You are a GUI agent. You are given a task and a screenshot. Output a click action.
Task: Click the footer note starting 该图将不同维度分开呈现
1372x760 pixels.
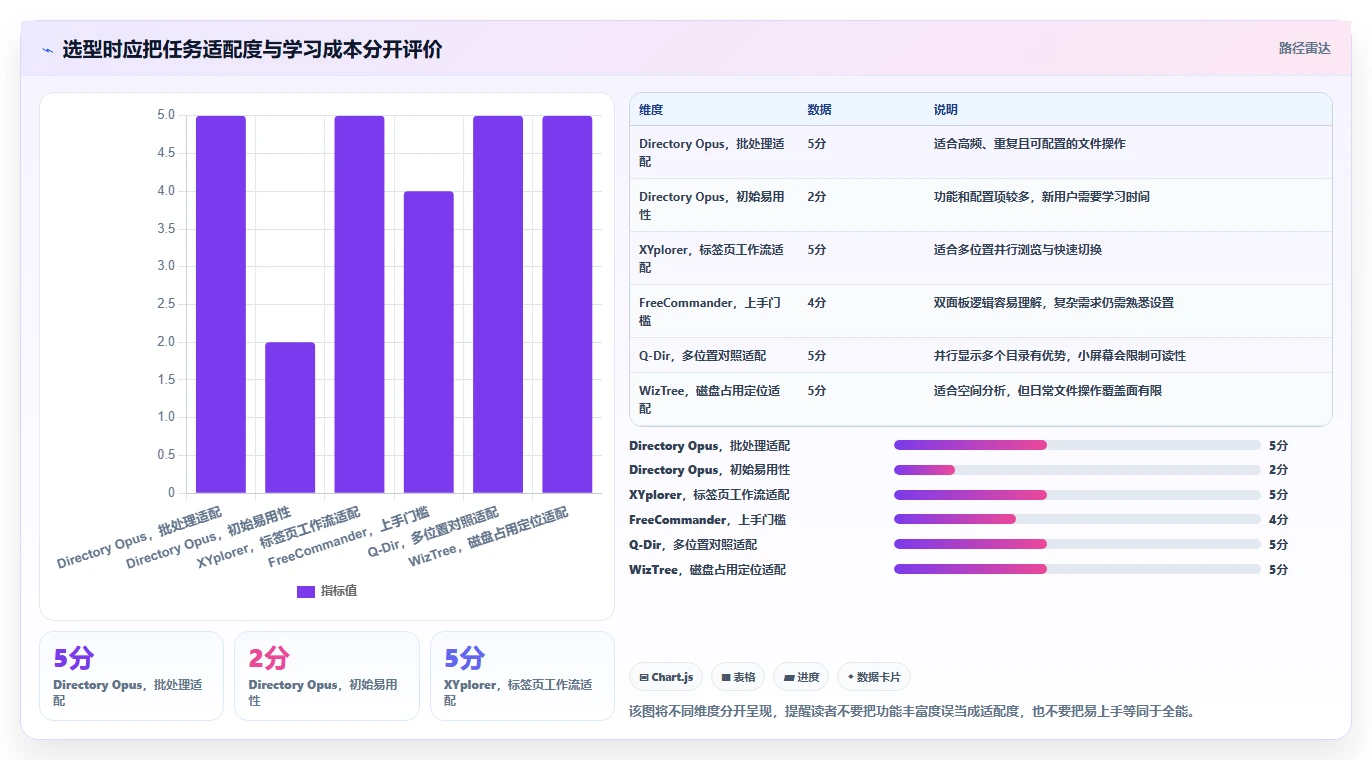point(912,712)
